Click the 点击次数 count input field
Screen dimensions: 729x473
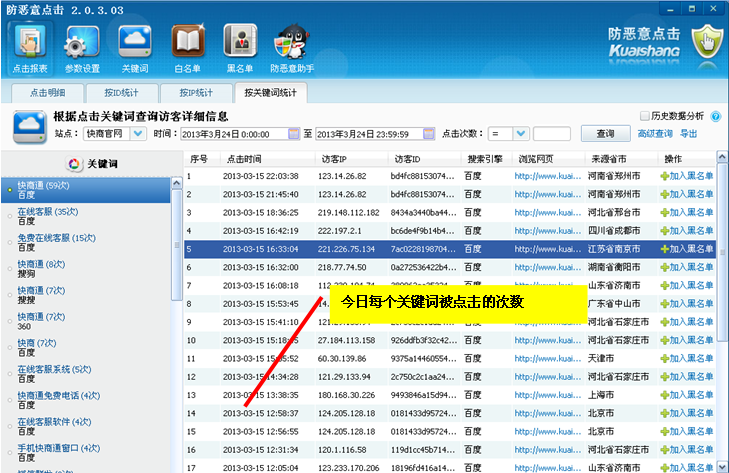[x=551, y=134]
